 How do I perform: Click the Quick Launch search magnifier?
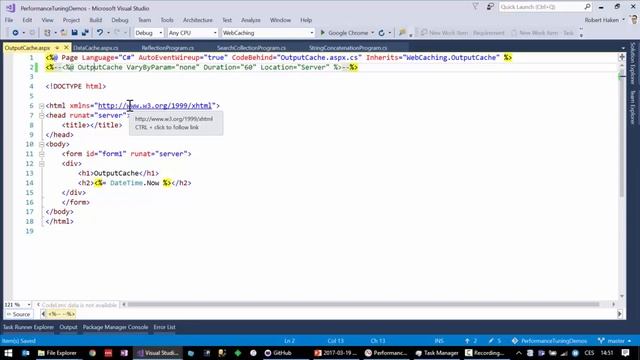click(x=587, y=7)
